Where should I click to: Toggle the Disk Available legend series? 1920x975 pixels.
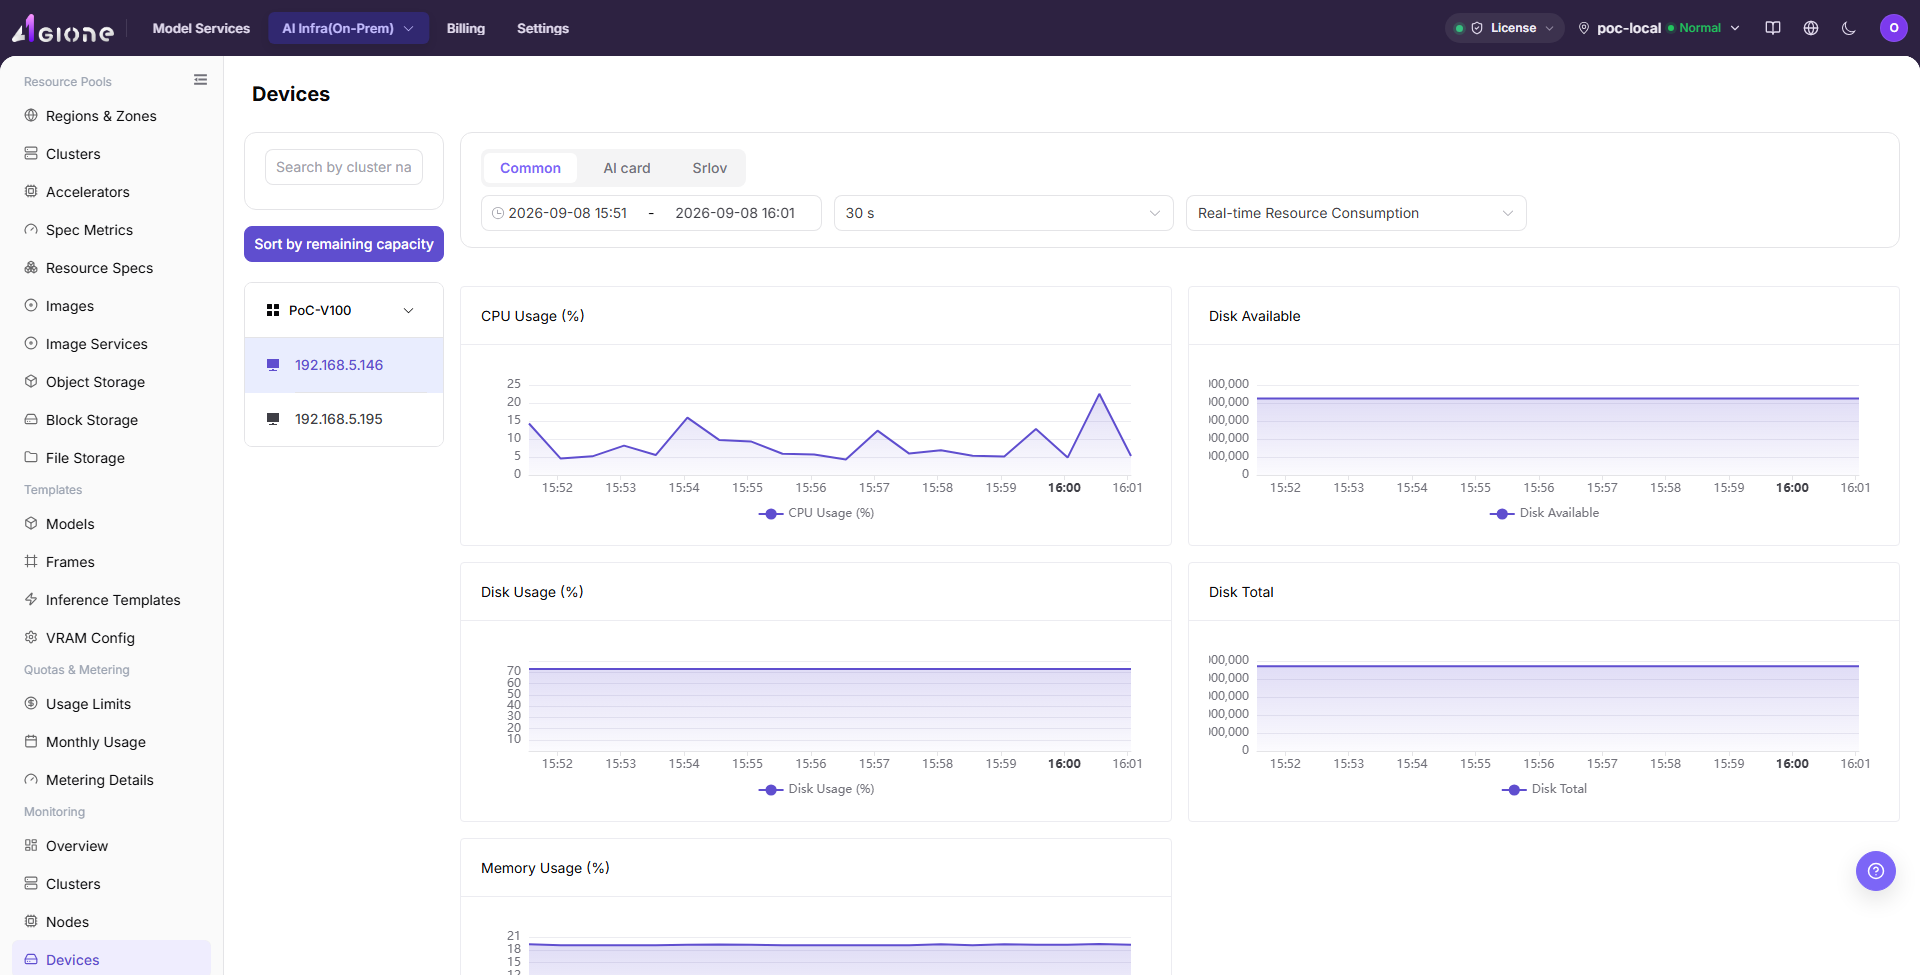(x=1545, y=513)
